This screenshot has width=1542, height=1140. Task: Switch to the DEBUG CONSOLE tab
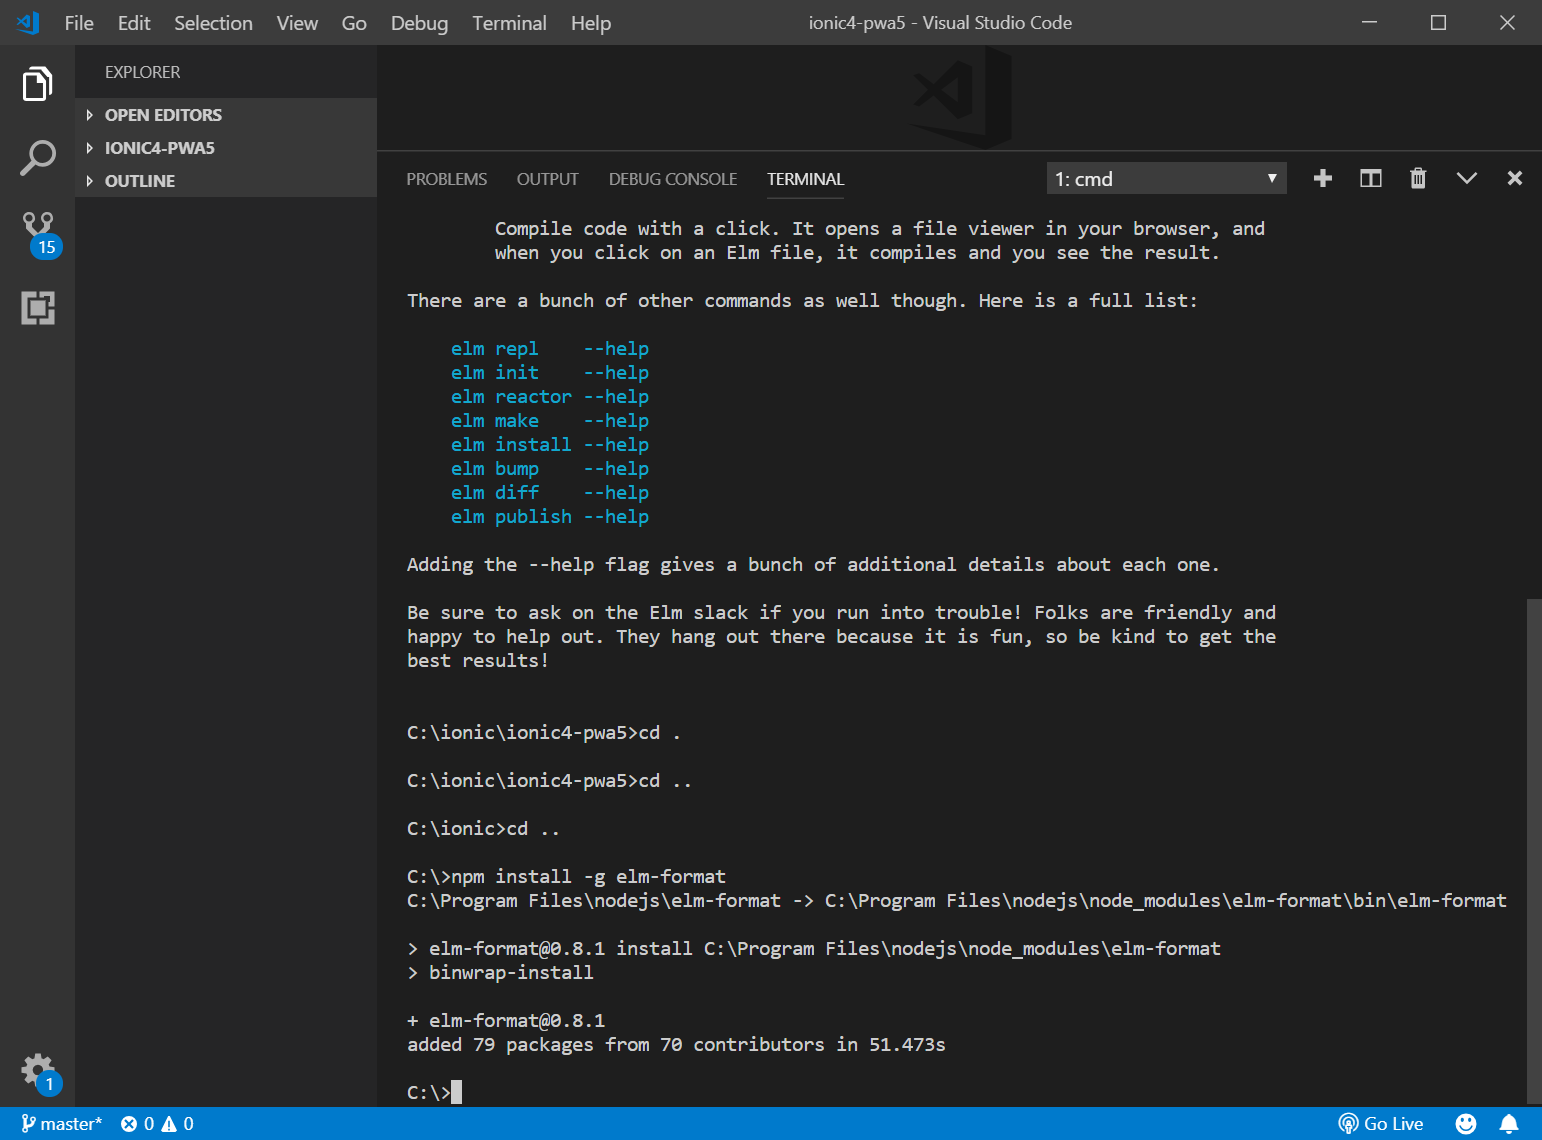coord(672,179)
